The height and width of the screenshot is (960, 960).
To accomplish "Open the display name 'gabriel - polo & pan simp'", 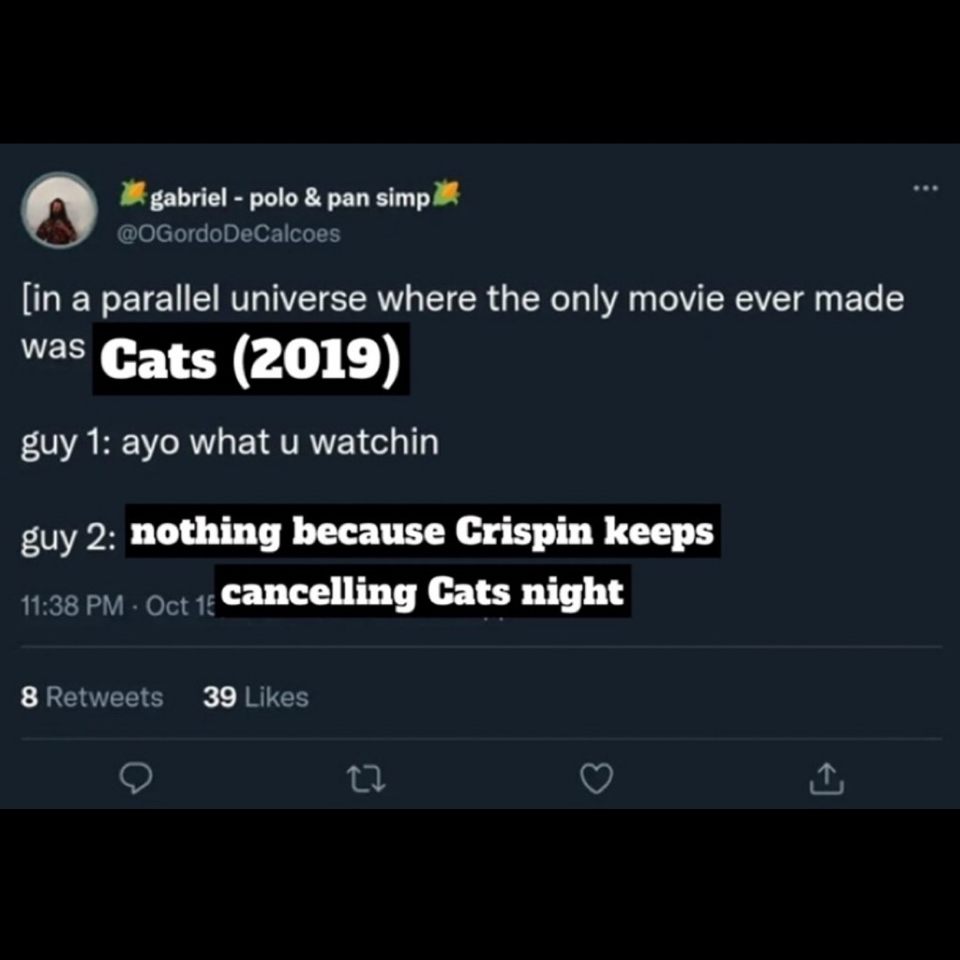I will [290, 197].
